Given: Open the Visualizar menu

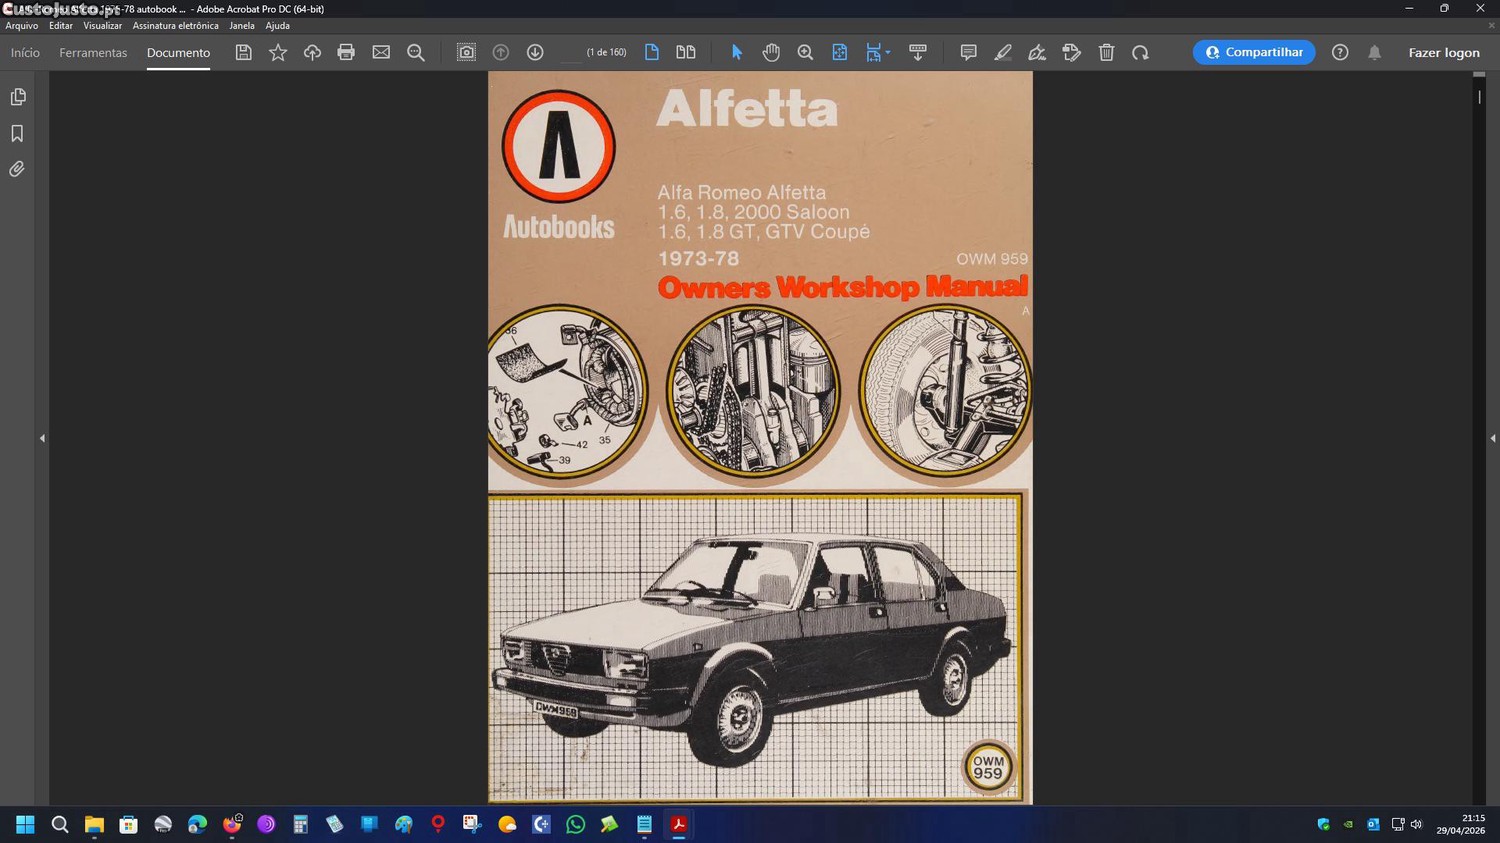Looking at the screenshot, I should [x=102, y=26].
